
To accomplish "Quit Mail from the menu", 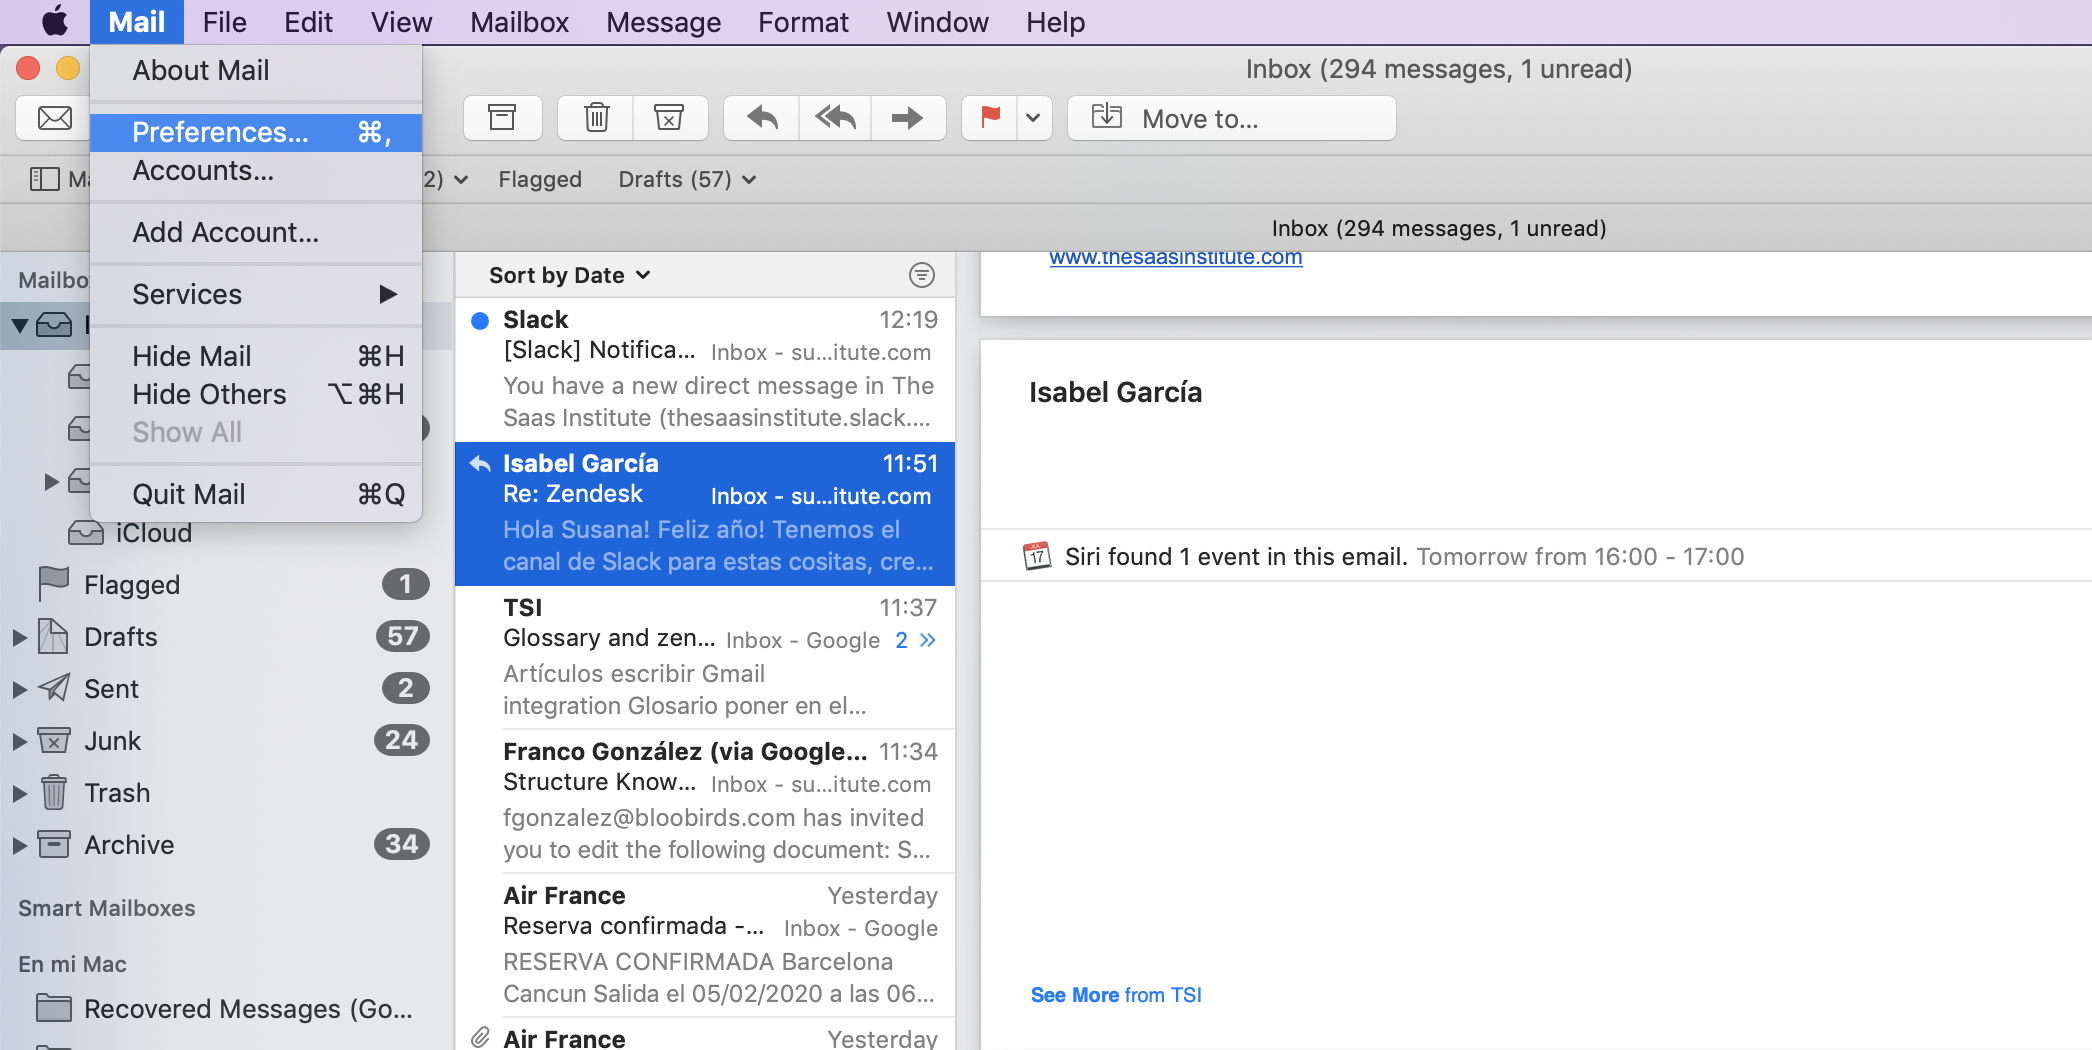I will pyautogui.click(x=256, y=494).
